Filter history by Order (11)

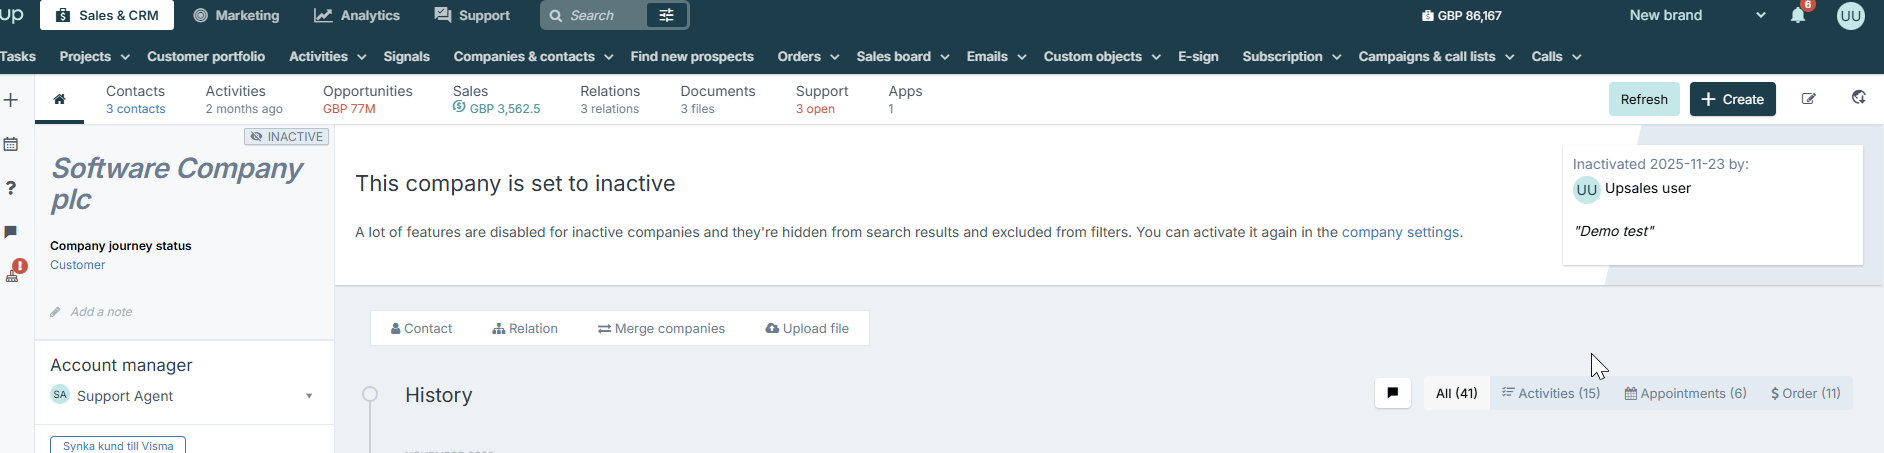1805,393
